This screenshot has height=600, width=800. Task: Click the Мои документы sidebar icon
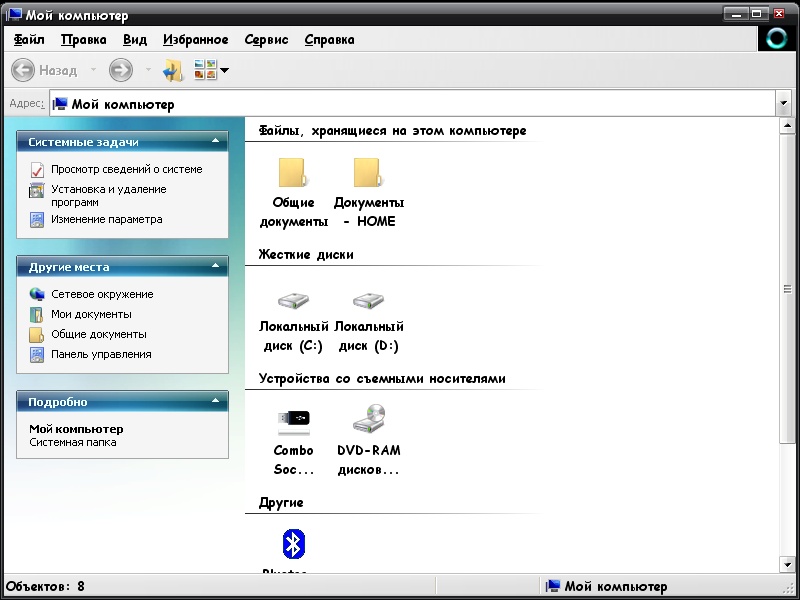[37, 314]
